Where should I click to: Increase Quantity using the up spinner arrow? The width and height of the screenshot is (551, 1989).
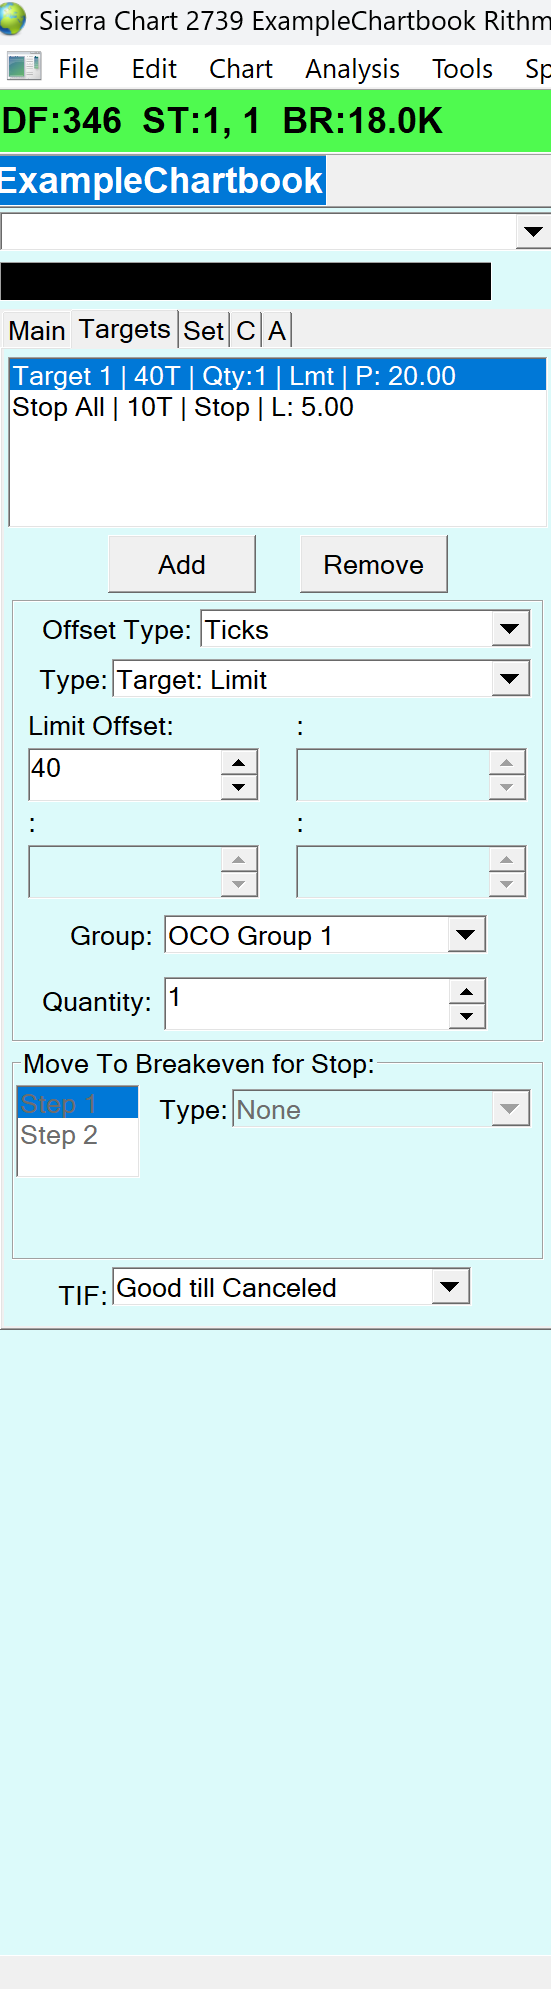466,992
